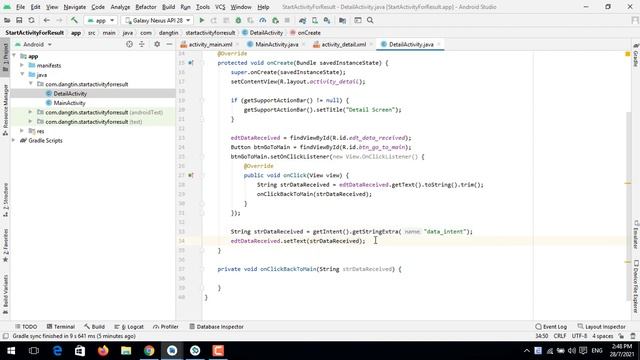The height and width of the screenshot is (360, 640).
Task: Click Sync Project with Gradle Files icon
Action: point(302,20)
